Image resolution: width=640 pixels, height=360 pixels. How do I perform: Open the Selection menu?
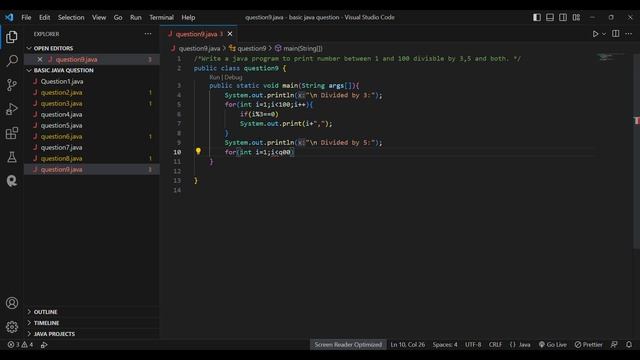coord(71,18)
